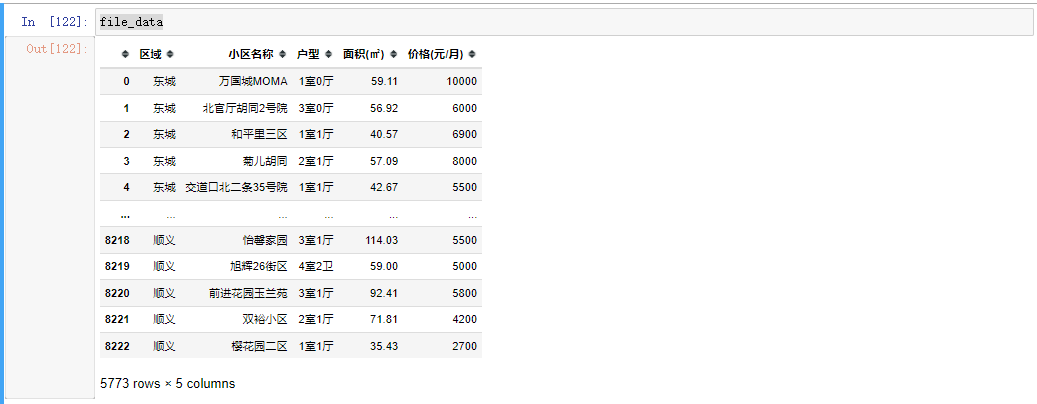
Task: Click the 3室0厅 layout cell
Action: tap(316, 108)
